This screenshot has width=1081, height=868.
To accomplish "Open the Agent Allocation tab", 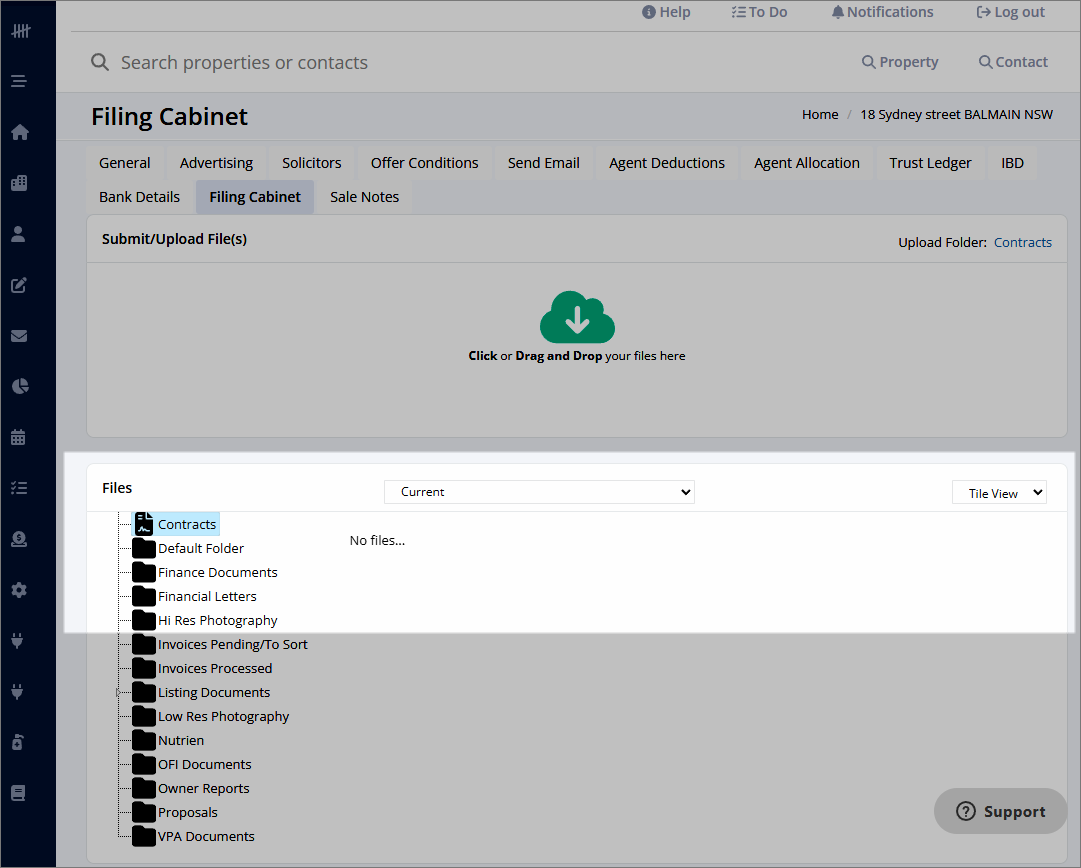I will pyautogui.click(x=807, y=163).
